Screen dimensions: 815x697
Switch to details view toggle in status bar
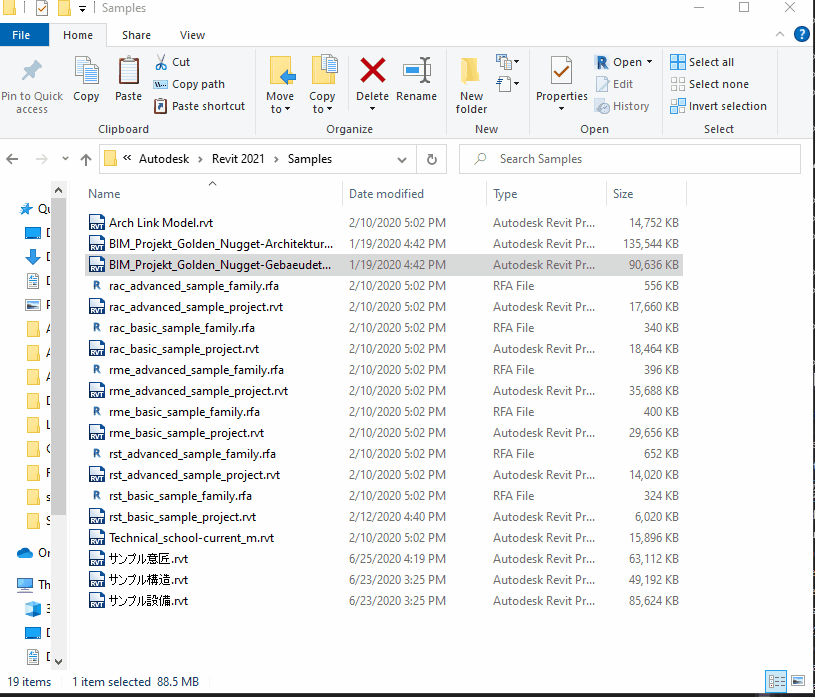[776, 681]
